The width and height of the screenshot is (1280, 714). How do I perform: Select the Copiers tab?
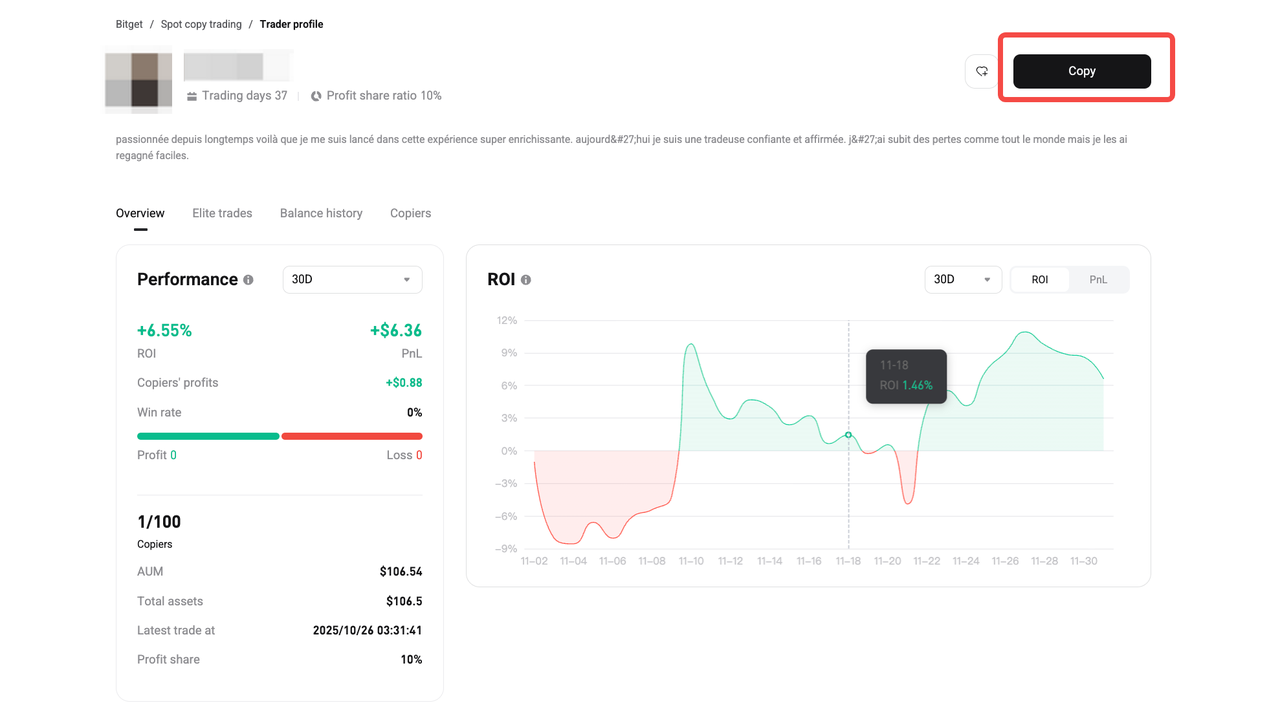pos(410,213)
